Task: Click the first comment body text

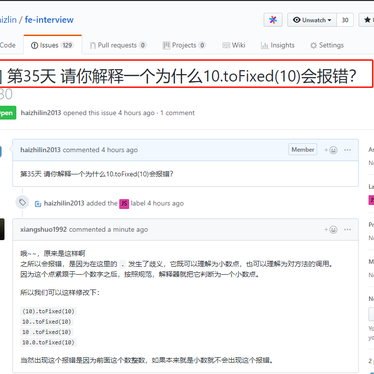Action: [x=97, y=174]
